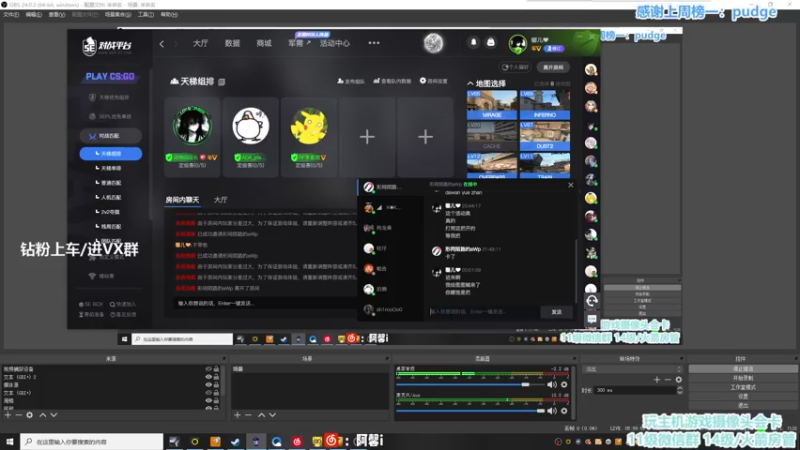
Task: Expand the 对战匹配 sidebar group
Action: coord(110,136)
